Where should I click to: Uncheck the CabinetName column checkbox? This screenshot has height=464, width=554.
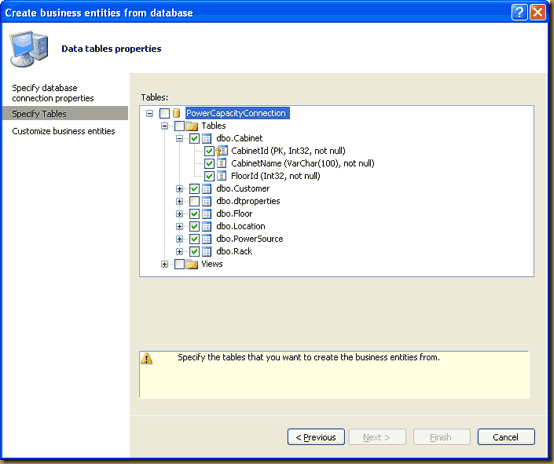tap(209, 164)
